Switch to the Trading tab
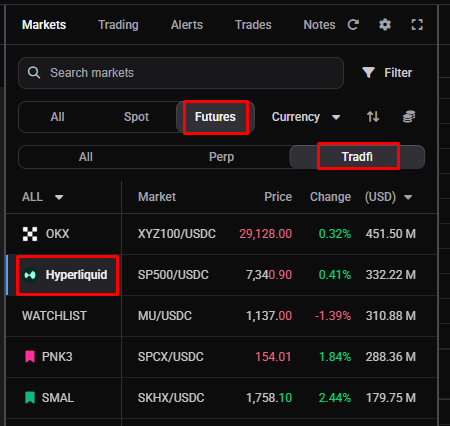The height and width of the screenshot is (426, 450). point(118,25)
